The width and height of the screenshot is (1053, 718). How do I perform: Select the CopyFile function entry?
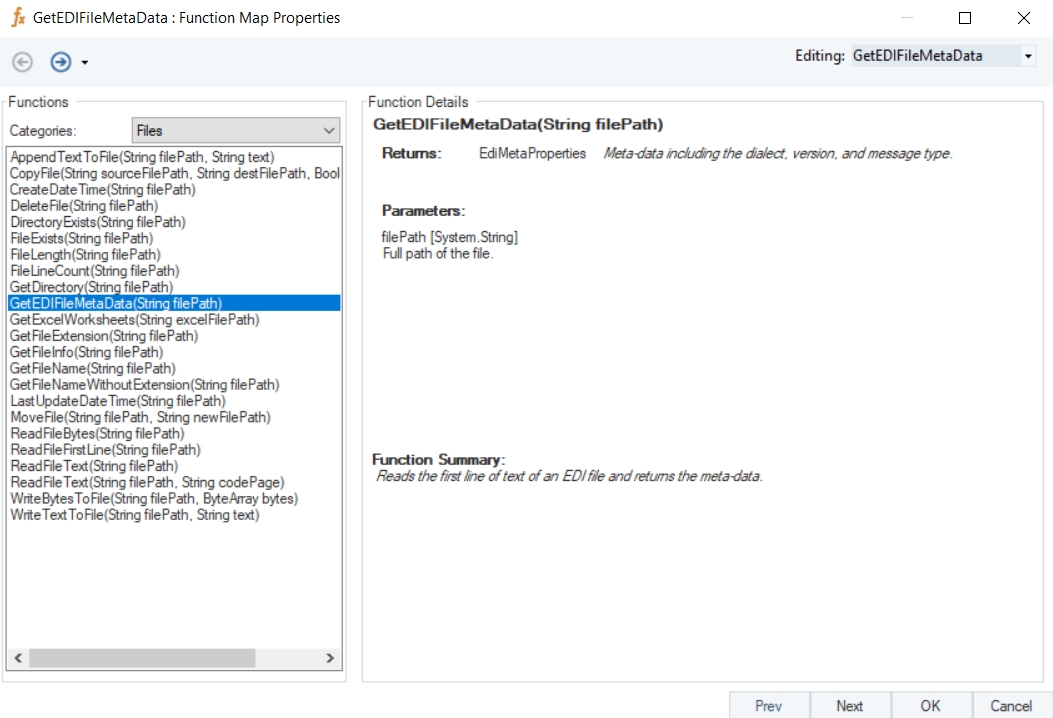pyautogui.click(x=174, y=173)
